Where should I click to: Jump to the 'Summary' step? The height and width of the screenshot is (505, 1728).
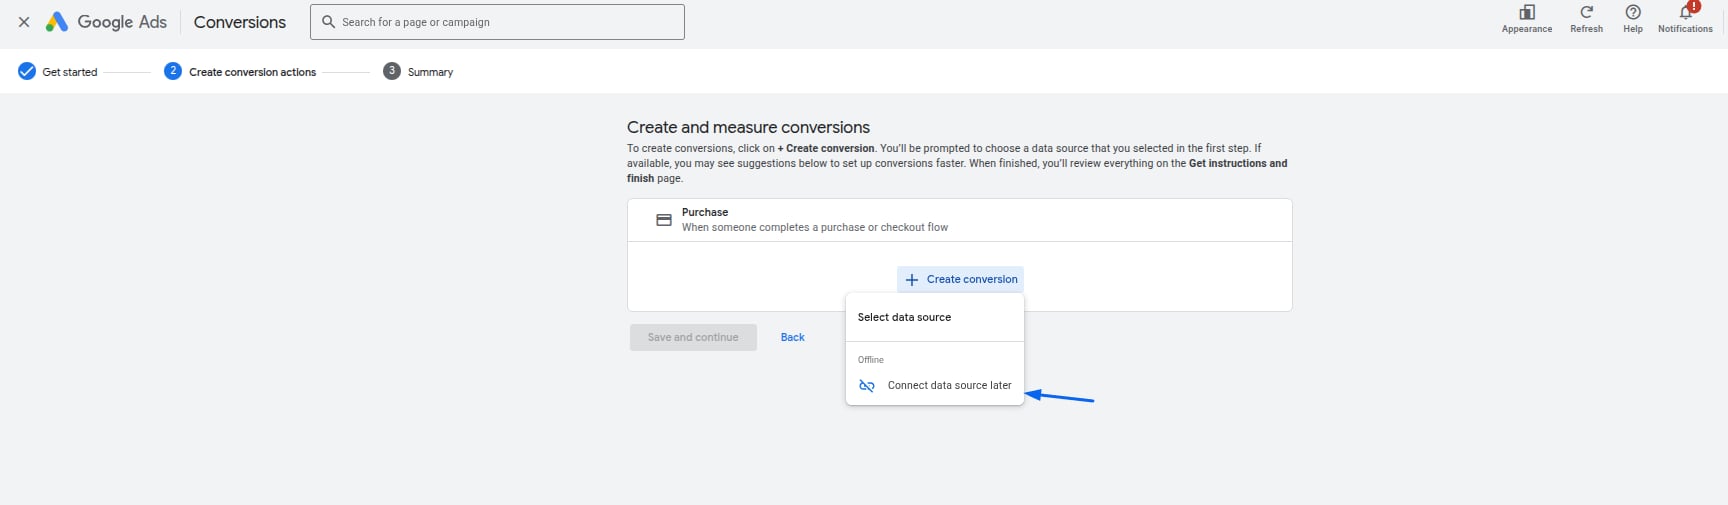coord(418,72)
